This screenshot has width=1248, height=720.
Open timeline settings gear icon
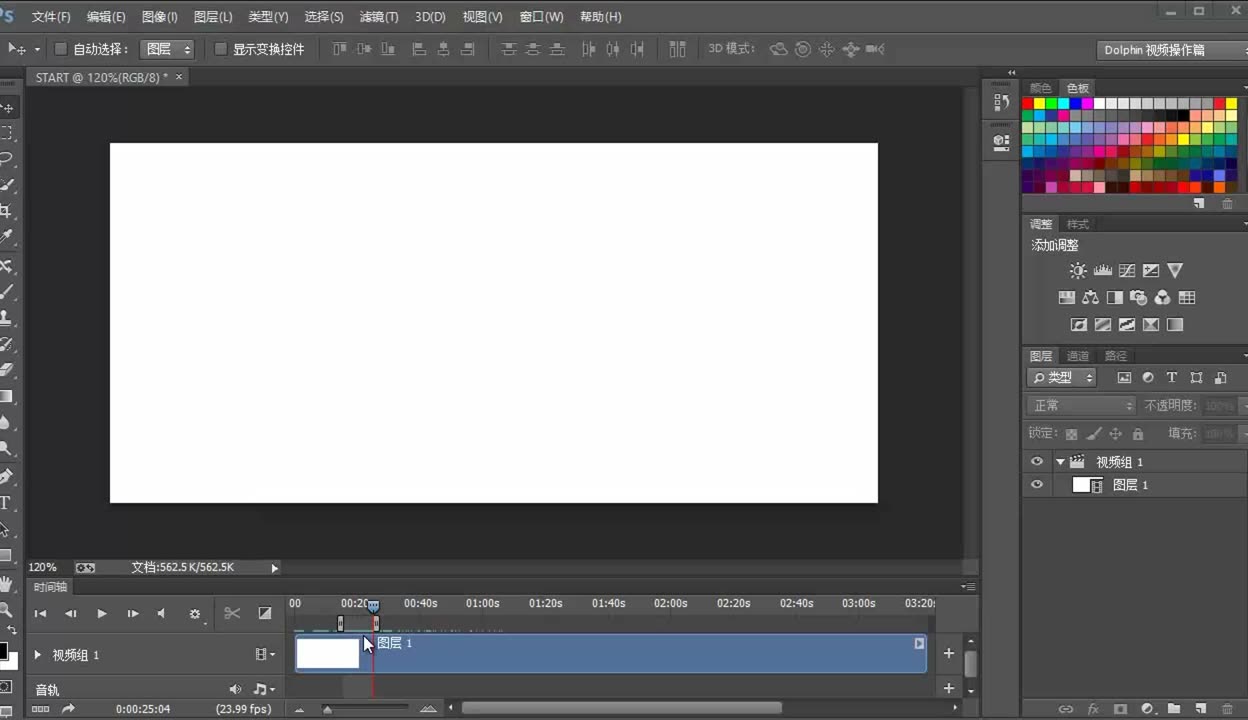point(195,614)
